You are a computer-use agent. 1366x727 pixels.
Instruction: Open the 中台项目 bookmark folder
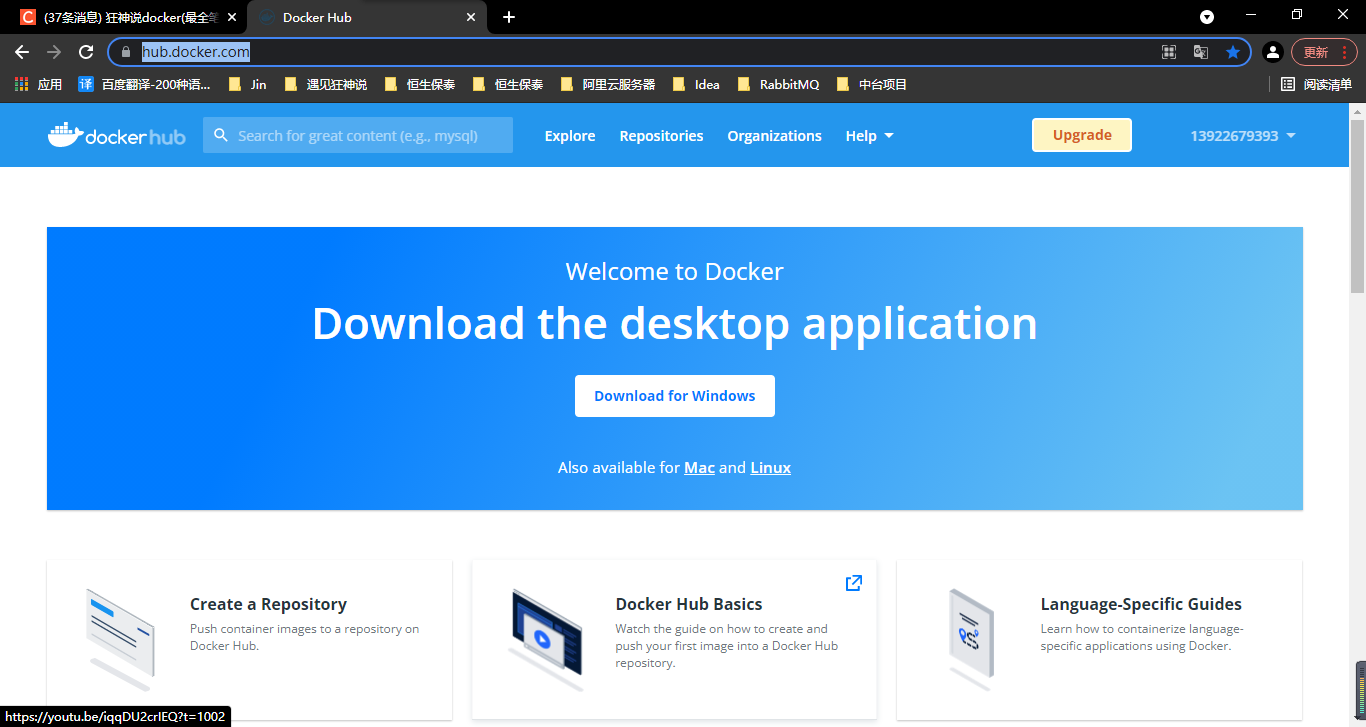[x=871, y=85]
